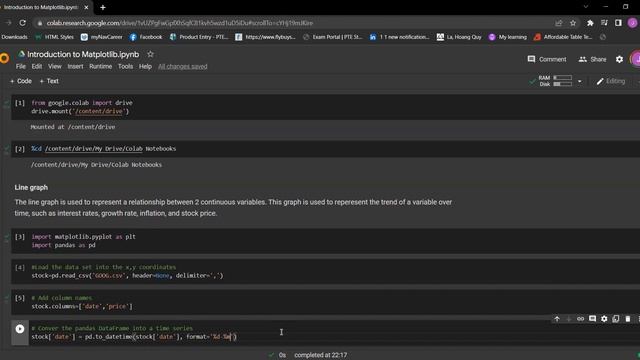
Task: Open the cell editor settings gear
Action: (x=604, y=319)
